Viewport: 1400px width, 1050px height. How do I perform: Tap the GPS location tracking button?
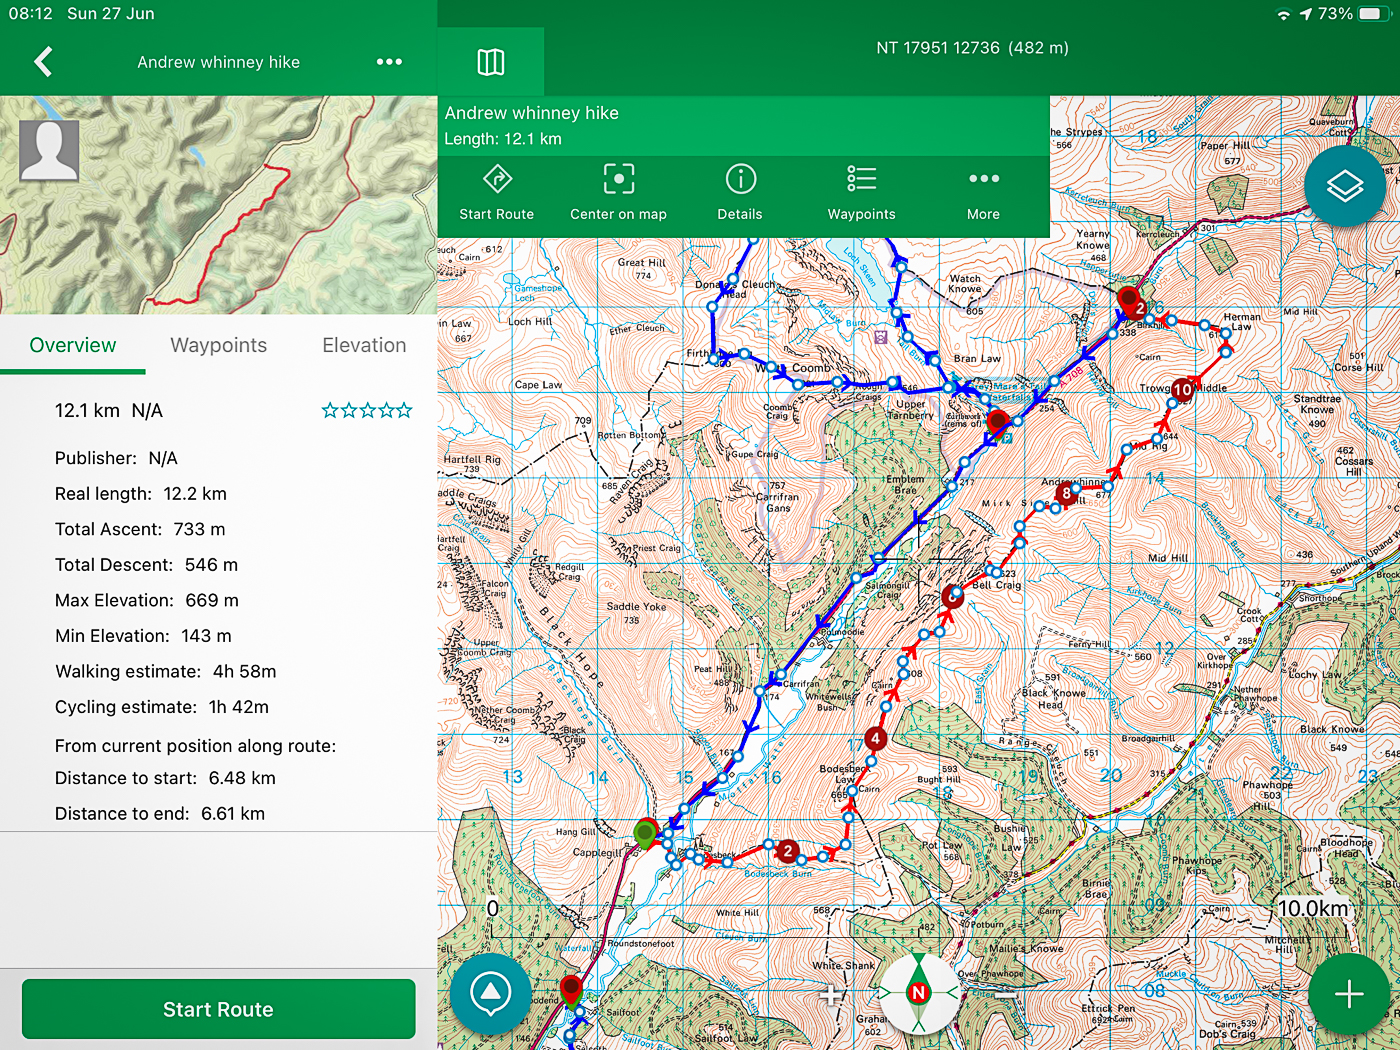(490, 993)
